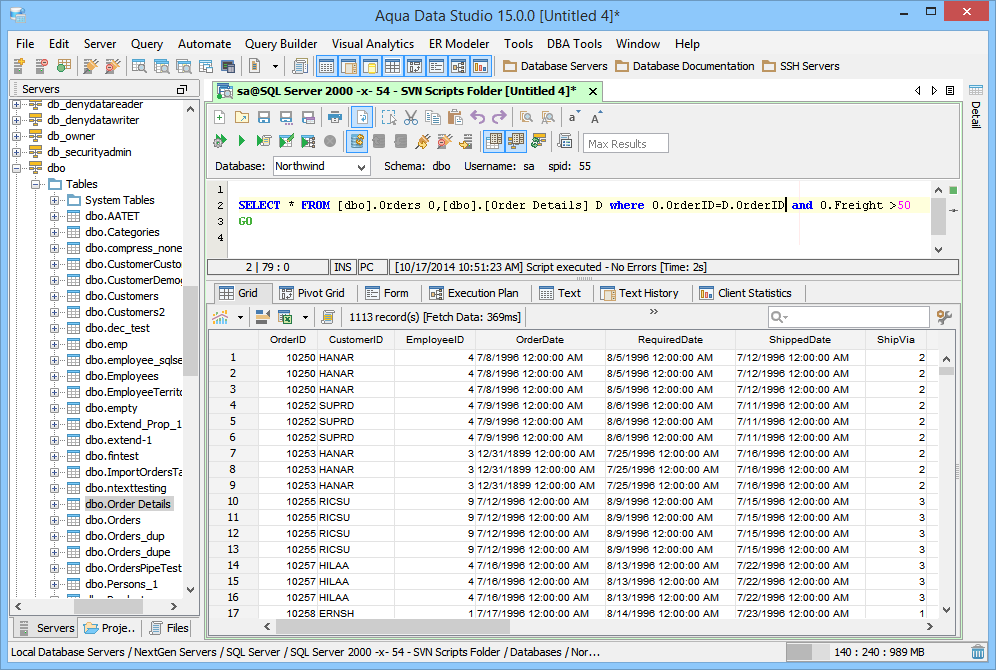Screen dimensions: 996x670
Task: Click the Cut scissors icon
Action: pyautogui.click(x=411, y=117)
